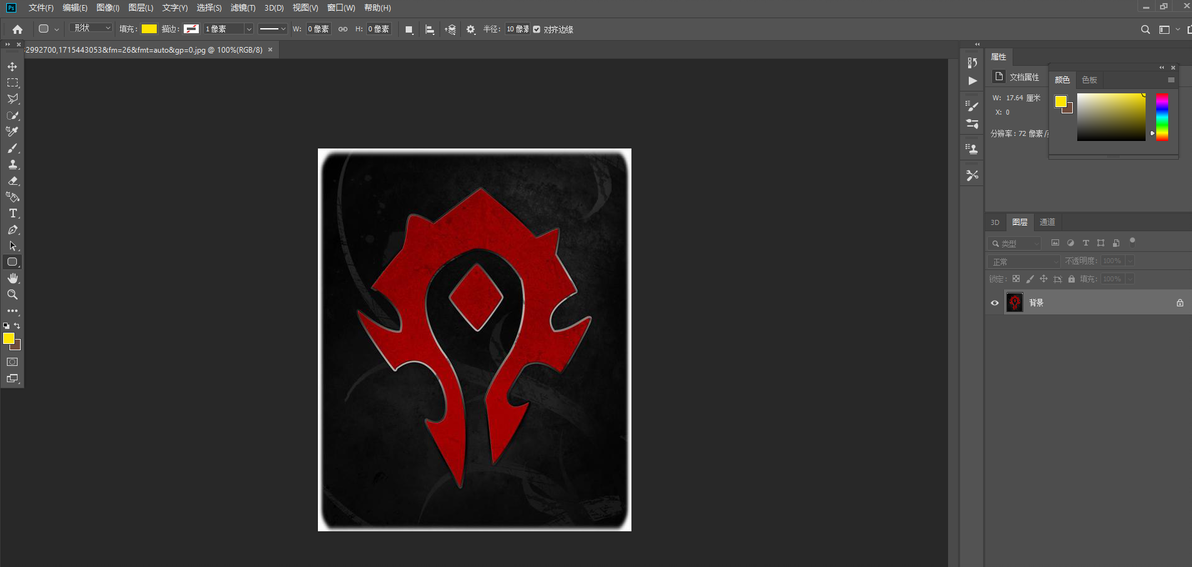Swap foreground and background colors
The width and height of the screenshot is (1192, 567).
point(17,325)
